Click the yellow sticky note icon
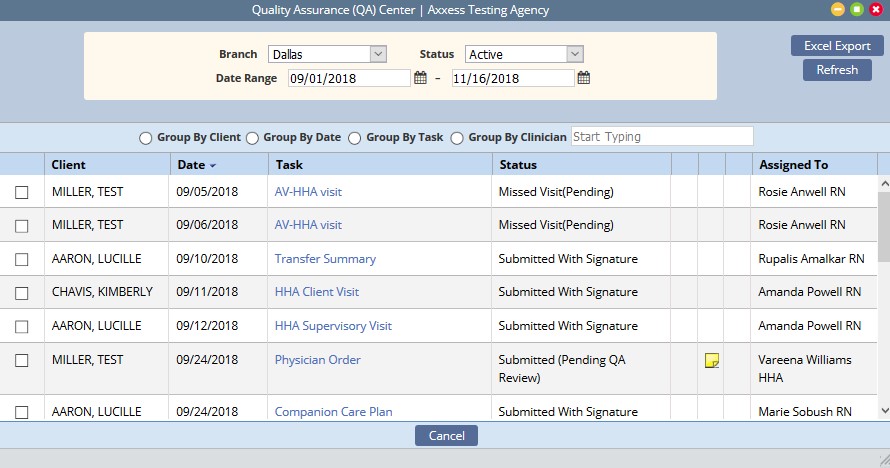Screen dimensions: 890x468 (712, 360)
